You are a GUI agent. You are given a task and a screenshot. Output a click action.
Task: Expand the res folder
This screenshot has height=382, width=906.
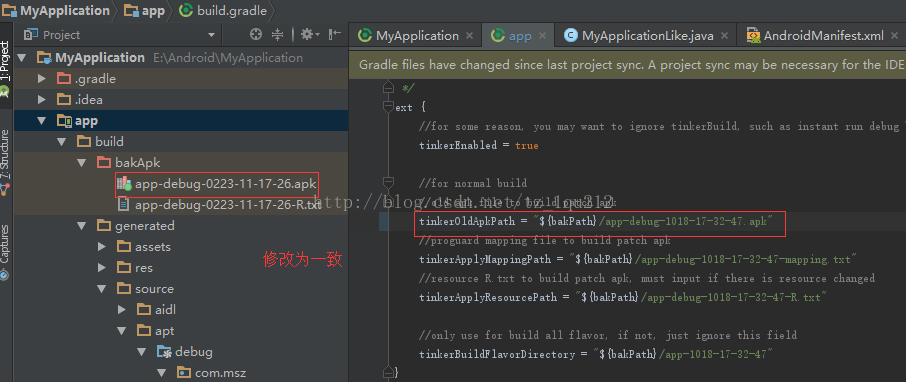pyautogui.click(x=102, y=268)
